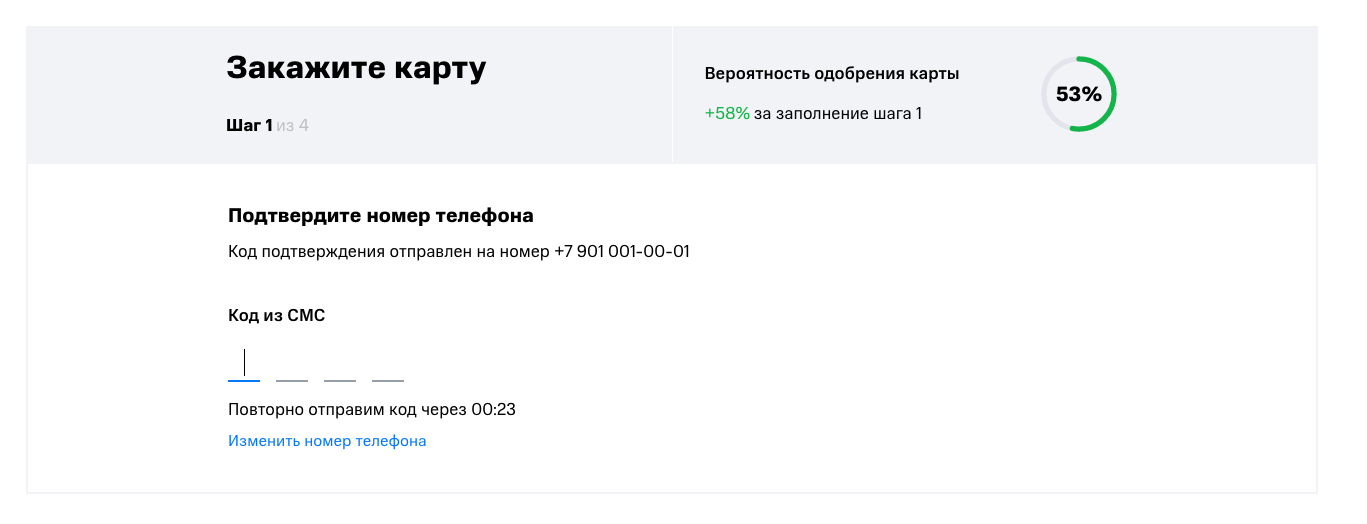Click the 53% text inside the ring
1367x524 pixels.
click(1078, 95)
